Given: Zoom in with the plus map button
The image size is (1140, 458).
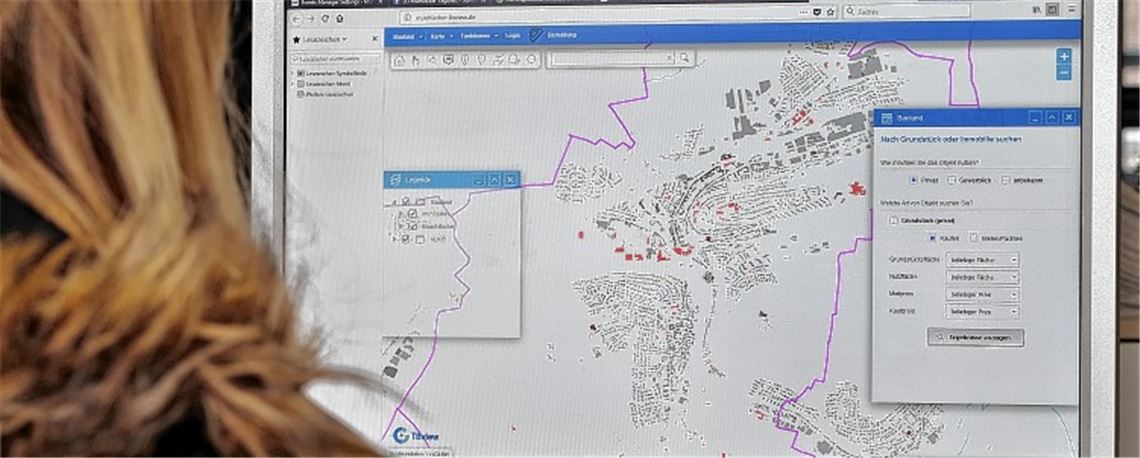Looking at the screenshot, I should (1064, 57).
